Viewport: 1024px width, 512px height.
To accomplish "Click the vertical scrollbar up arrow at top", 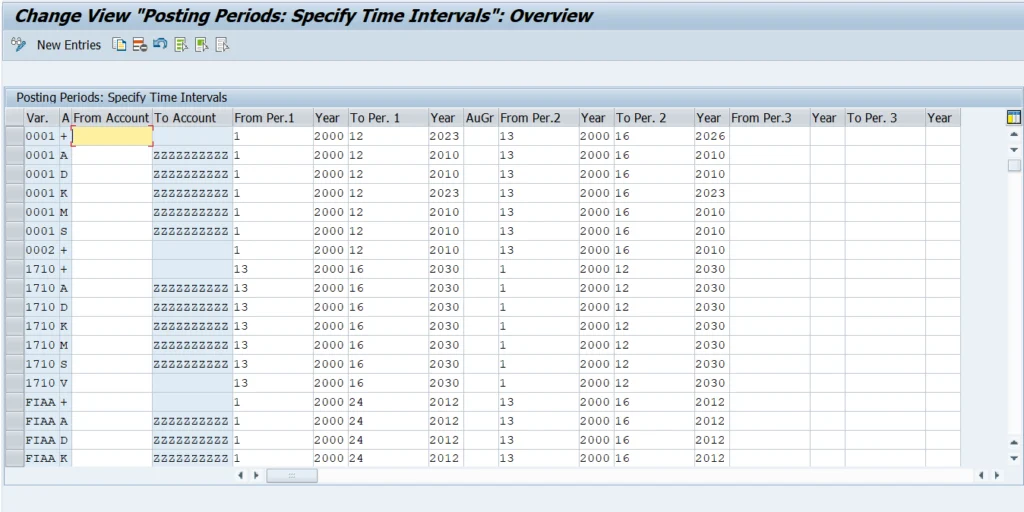I will 1014,135.
